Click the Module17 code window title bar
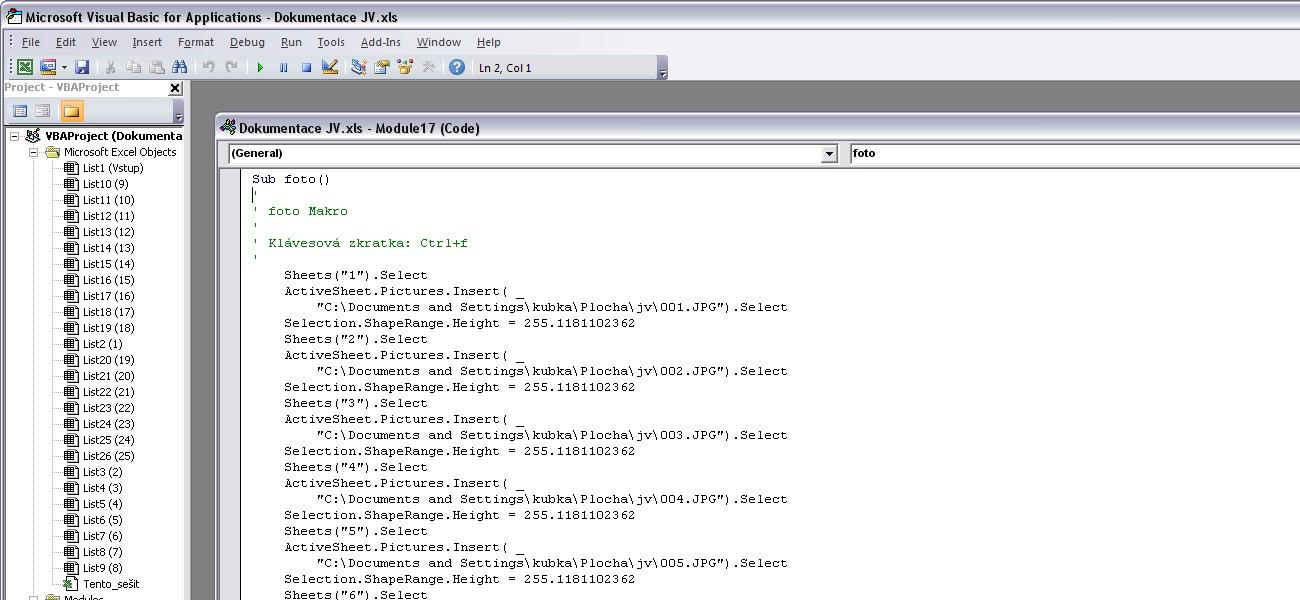The height and width of the screenshot is (600, 1300). [x=758, y=128]
